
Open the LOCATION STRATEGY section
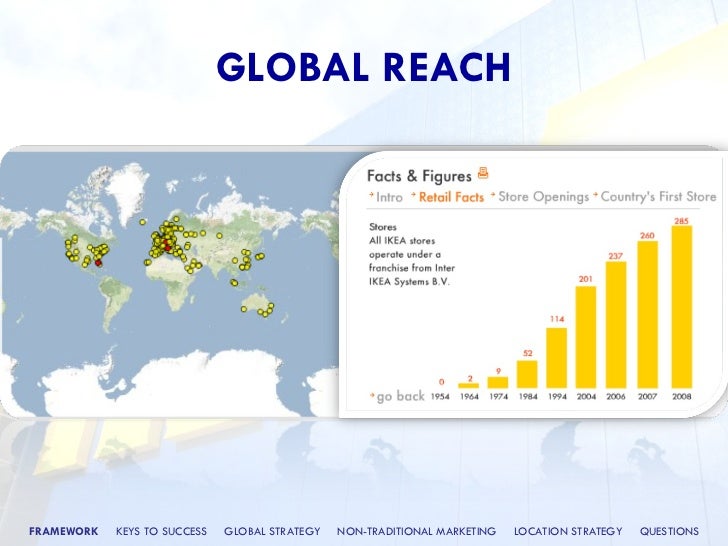coord(568,531)
